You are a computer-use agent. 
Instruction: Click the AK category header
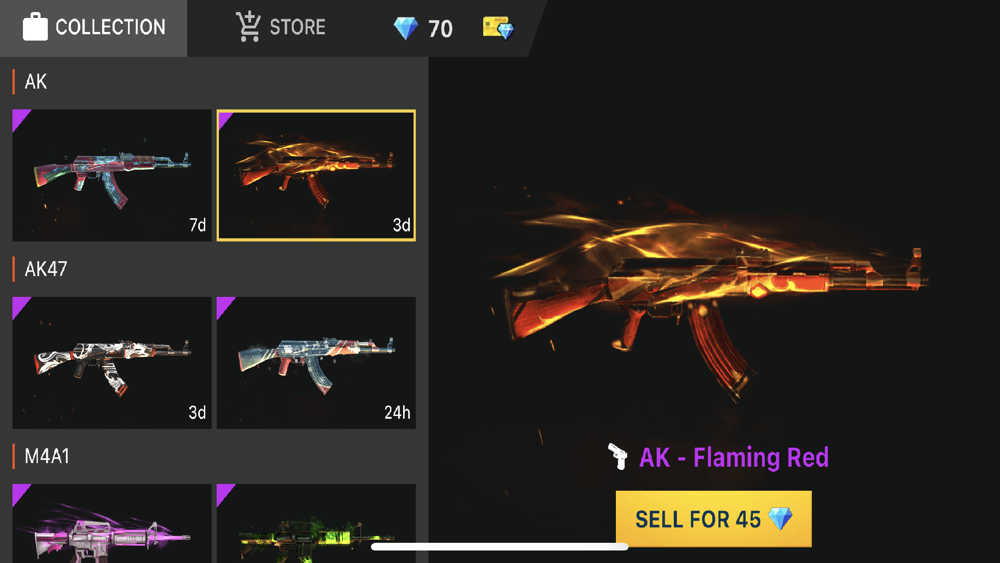click(x=36, y=82)
